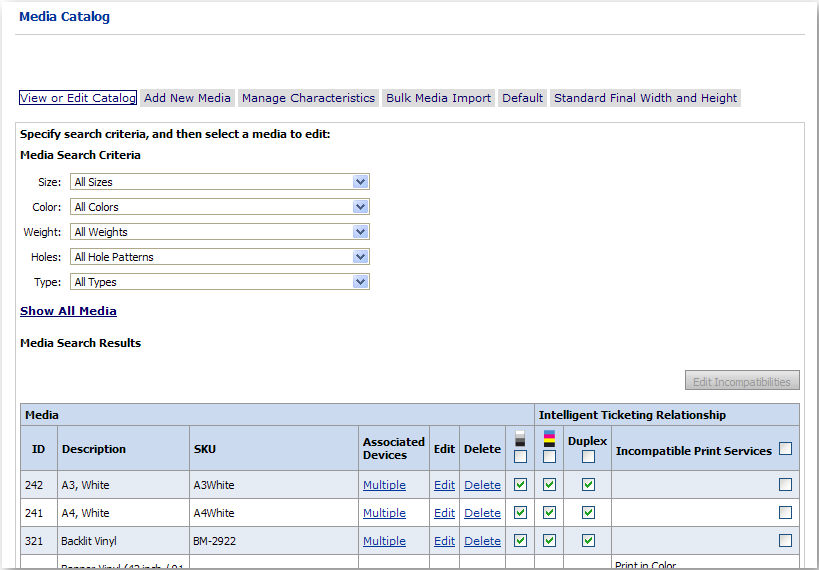Screen dimensions: 819x570
Task: Switch to Add New Media tab
Action: coord(187,98)
